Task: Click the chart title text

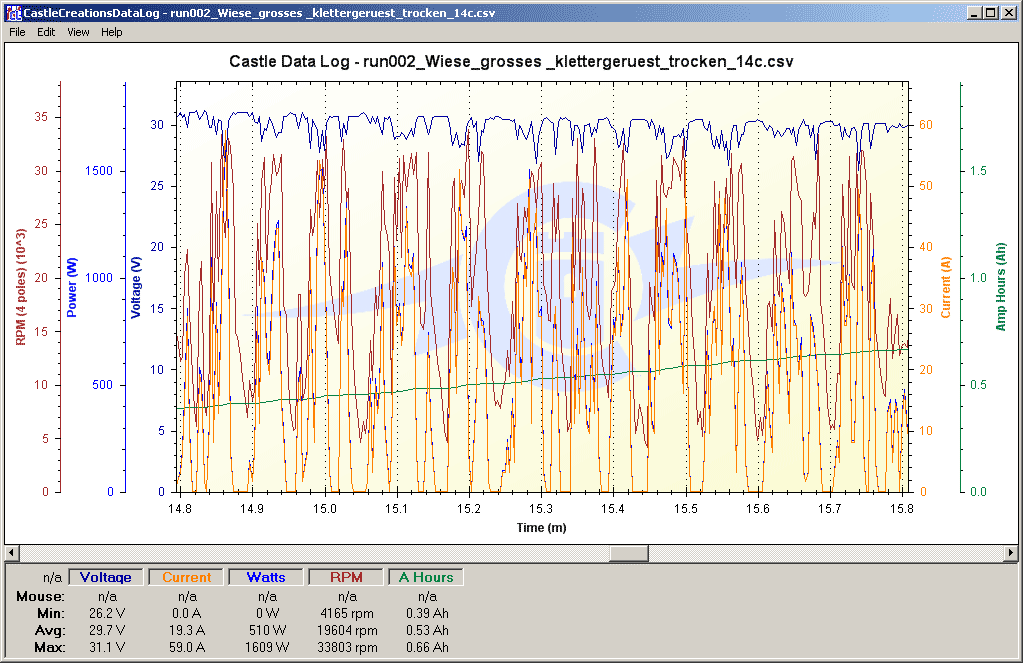Action: (511, 61)
